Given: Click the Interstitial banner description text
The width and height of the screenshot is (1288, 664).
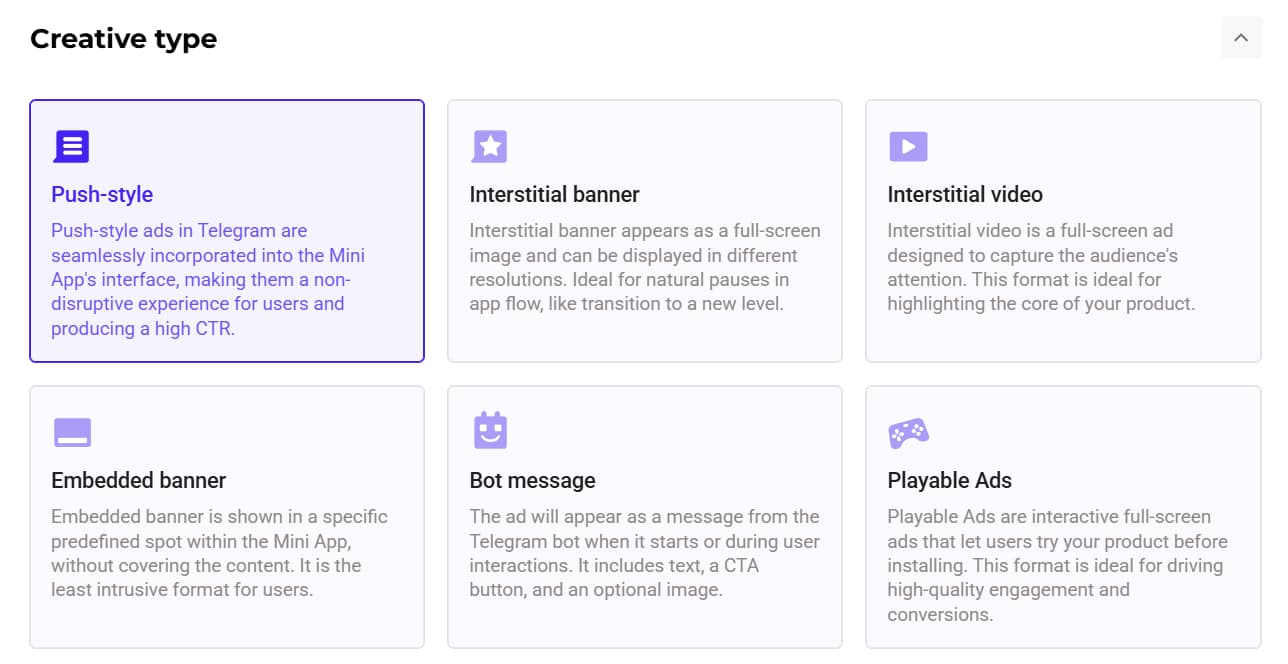Looking at the screenshot, I should [645, 267].
